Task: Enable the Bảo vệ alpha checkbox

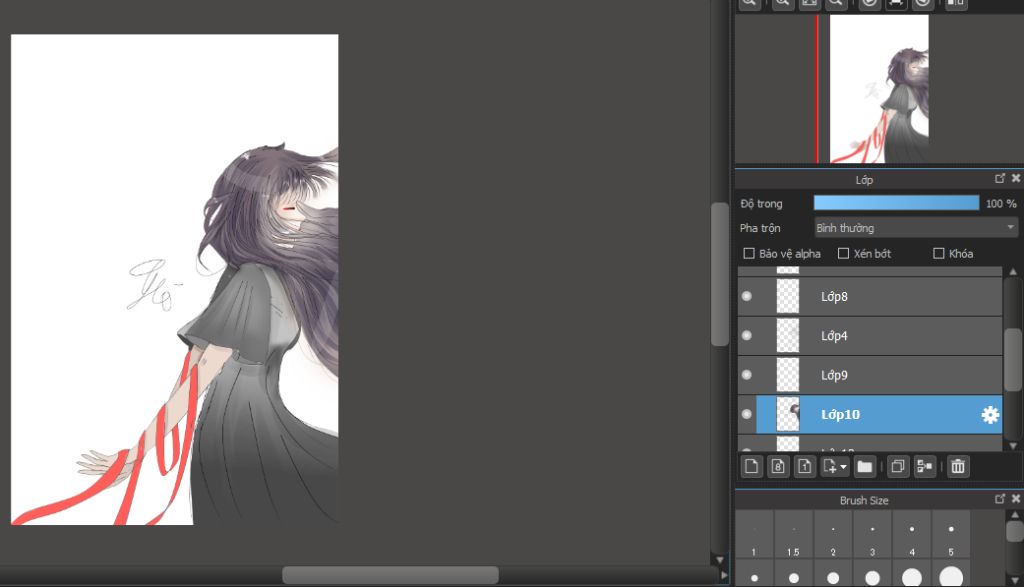Action: tap(749, 253)
